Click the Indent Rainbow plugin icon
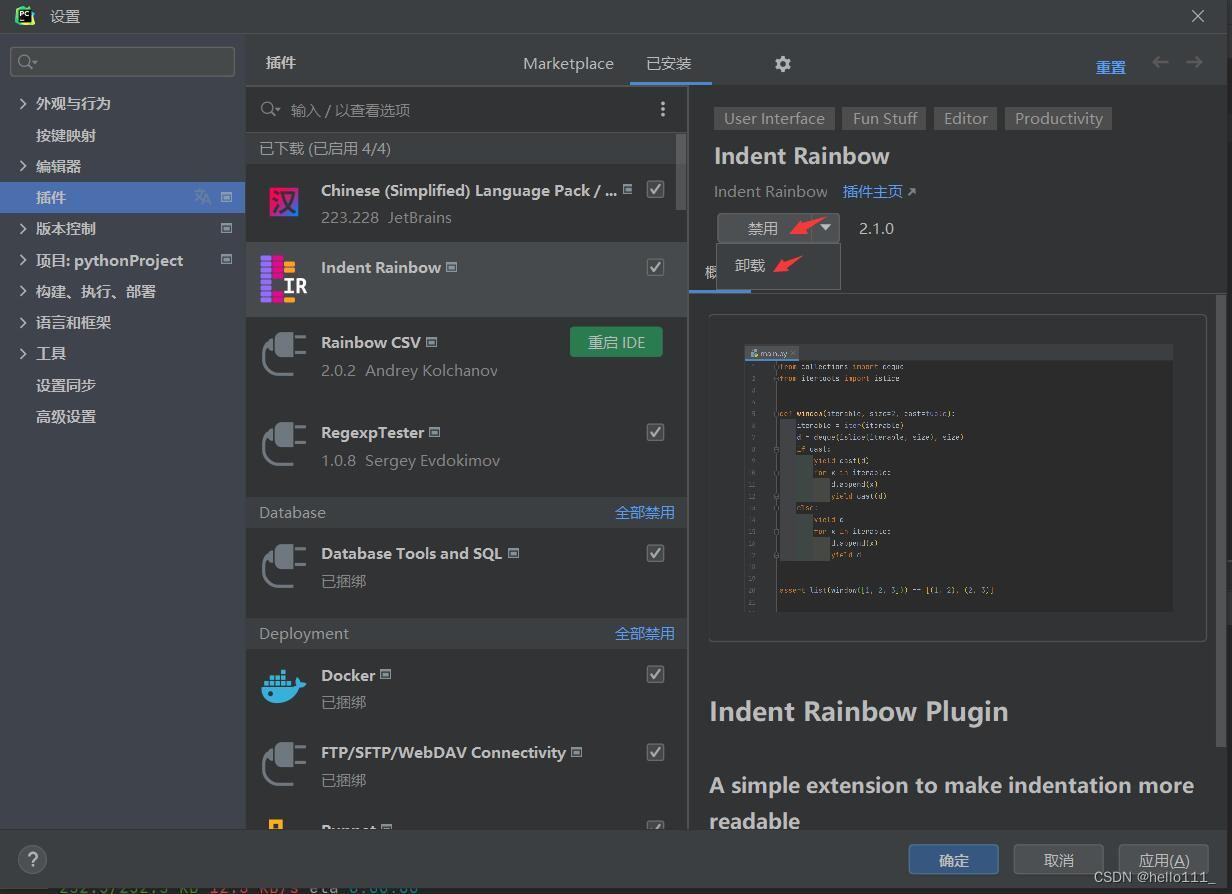 (x=284, y=279)
